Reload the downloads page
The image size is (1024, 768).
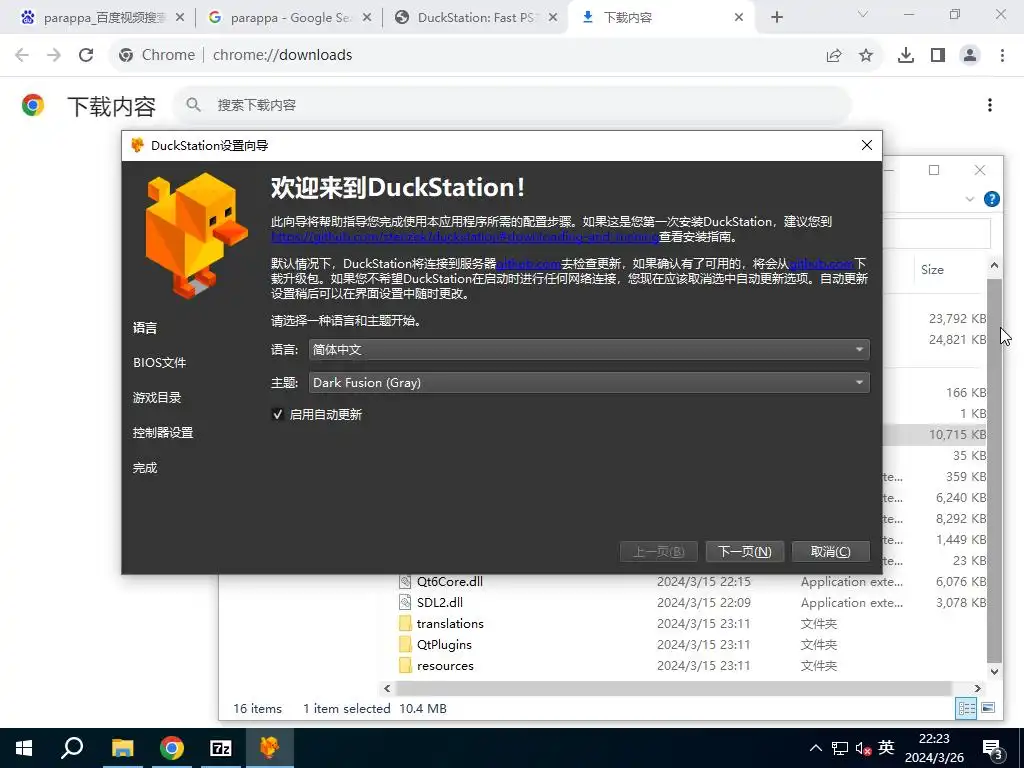coord(86,55)
